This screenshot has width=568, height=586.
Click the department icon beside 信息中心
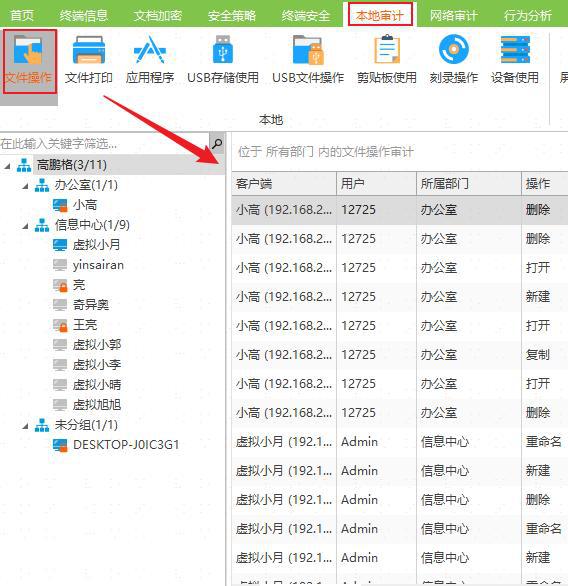pyautogui.click(x=42, y=225)
